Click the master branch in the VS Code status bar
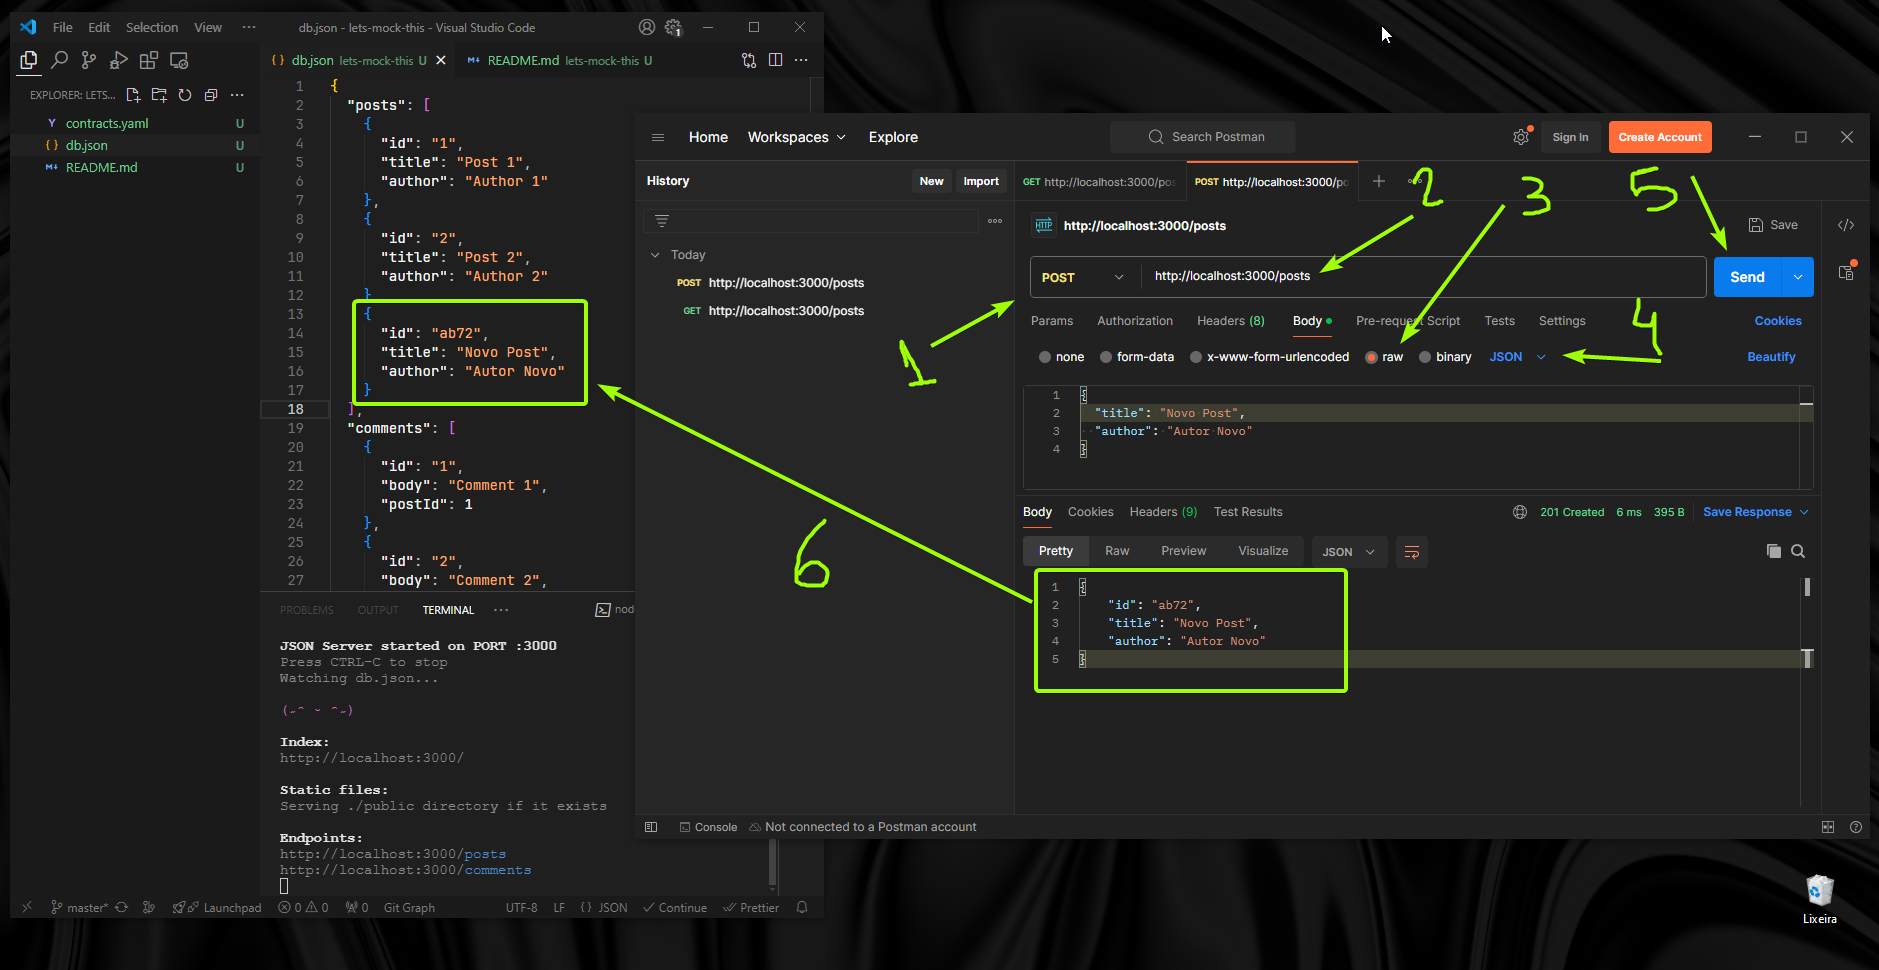This screenshot has height=970, width=1879. [81, 908]
